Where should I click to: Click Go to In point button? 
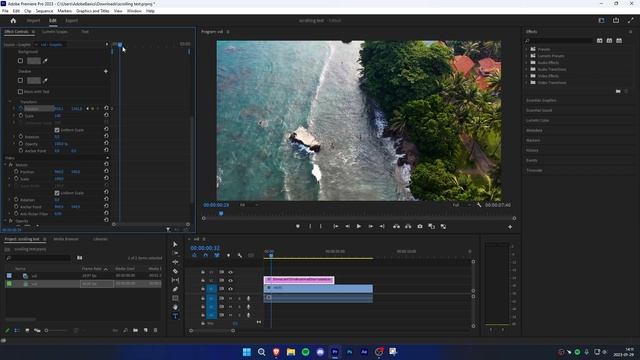coord(336,227)
